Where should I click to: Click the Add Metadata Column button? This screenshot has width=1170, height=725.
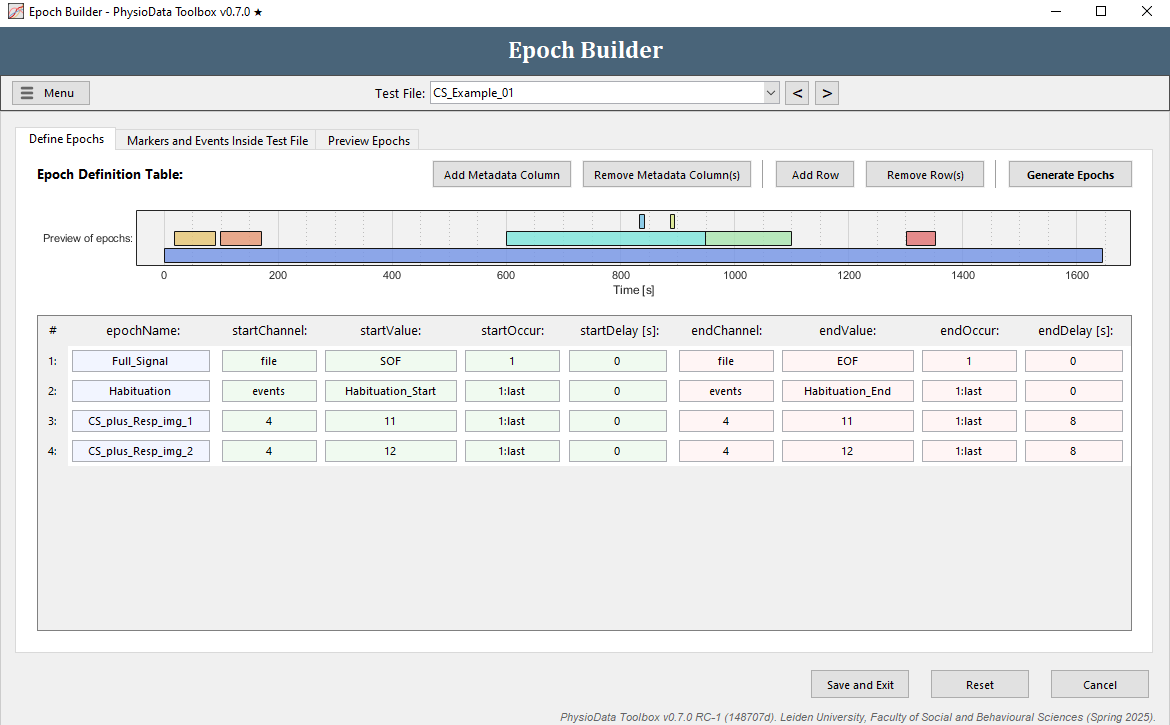501,173
